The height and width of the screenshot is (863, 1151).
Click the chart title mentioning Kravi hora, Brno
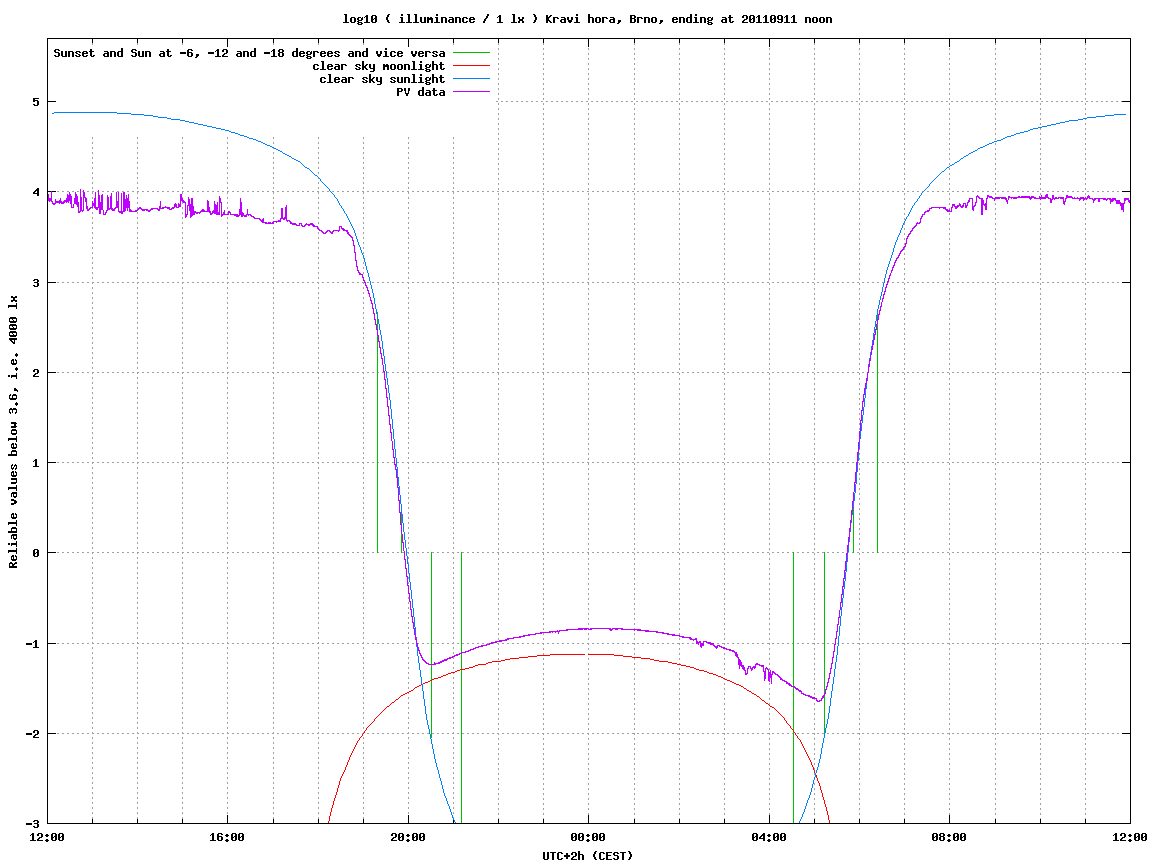(587, 19)
